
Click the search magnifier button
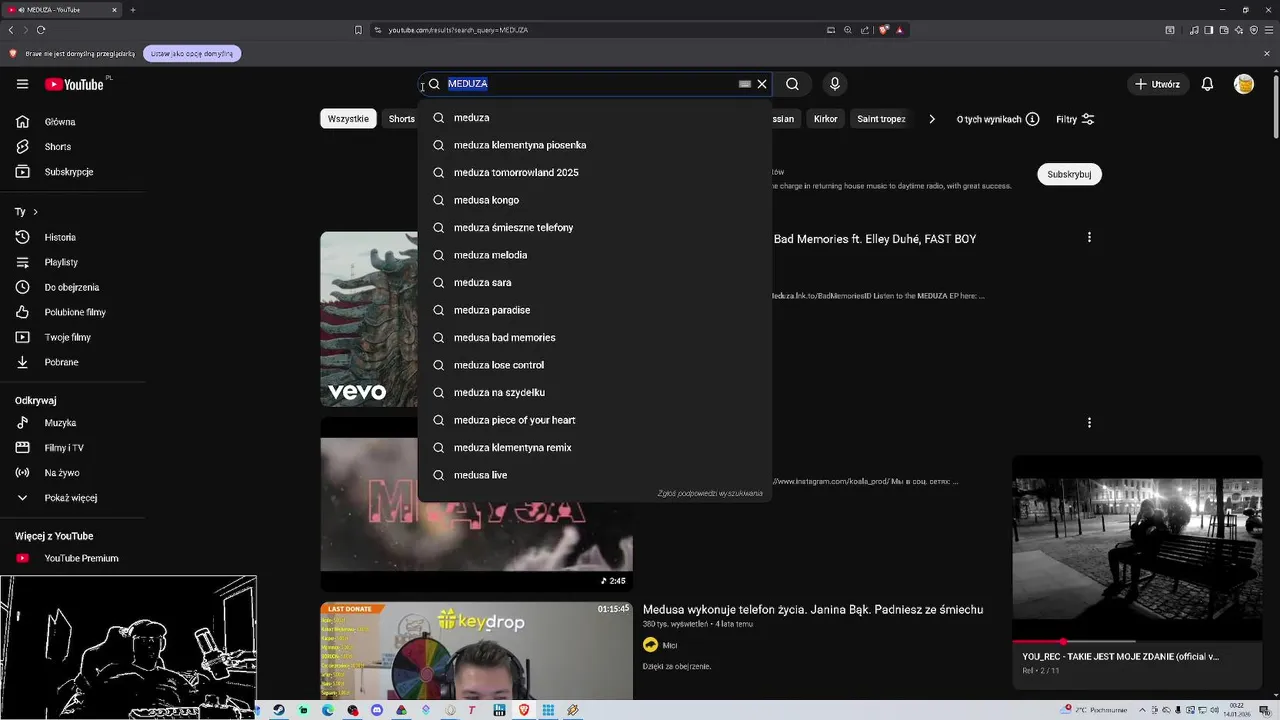(x=792, y=84)
